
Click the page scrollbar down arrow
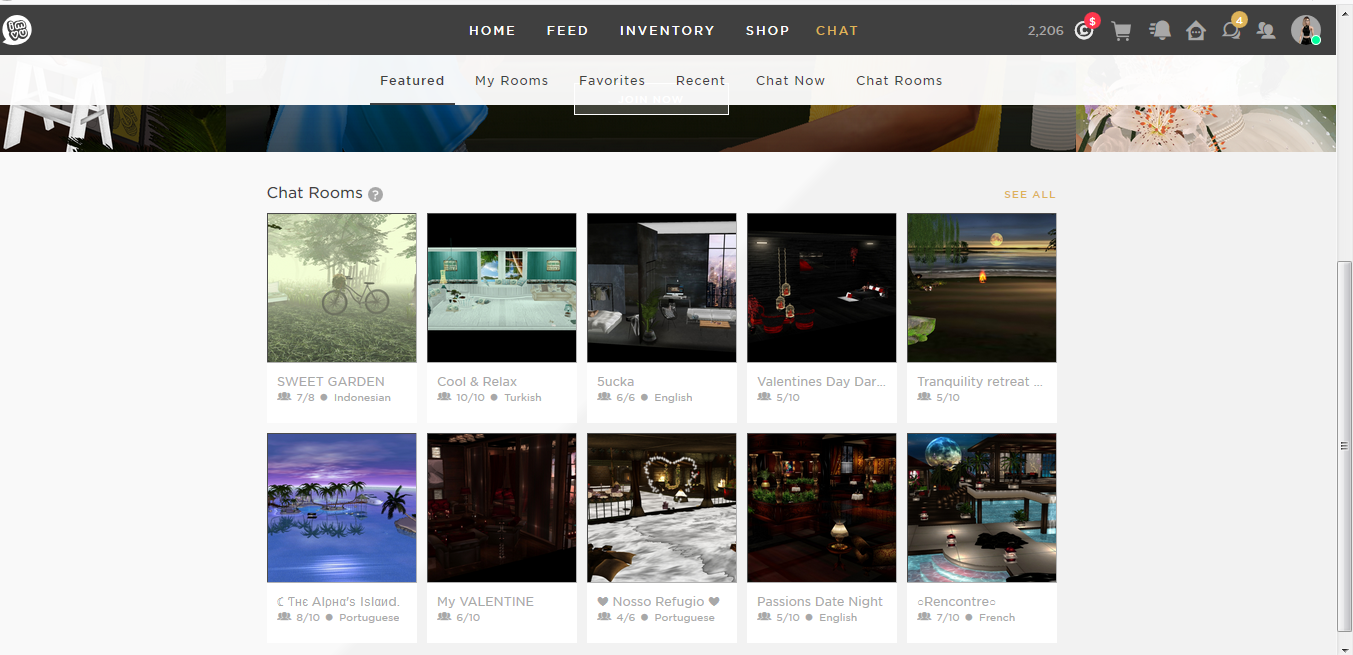click(x=1345, y=648)
